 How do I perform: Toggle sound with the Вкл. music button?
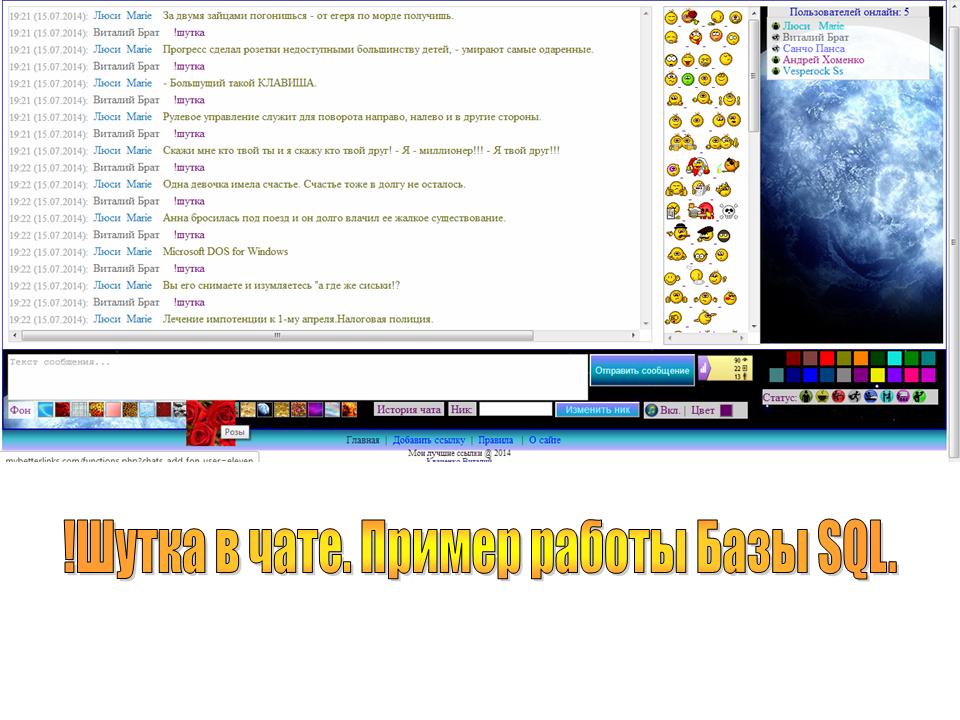pyautogui.click(x=663, y=410)
